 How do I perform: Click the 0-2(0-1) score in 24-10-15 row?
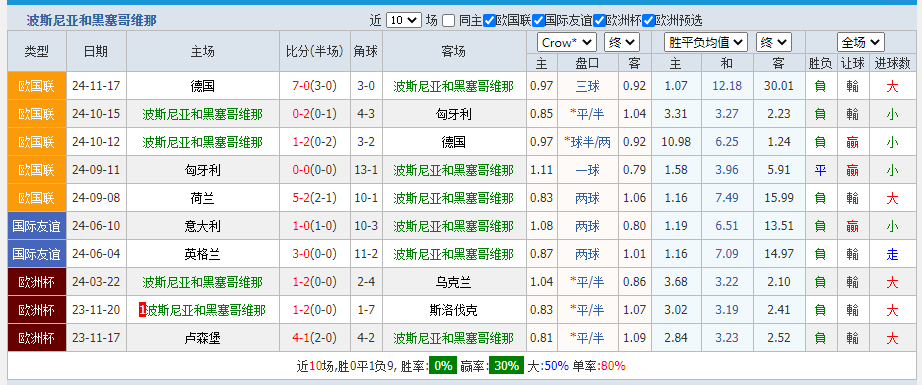coord(314,114)
